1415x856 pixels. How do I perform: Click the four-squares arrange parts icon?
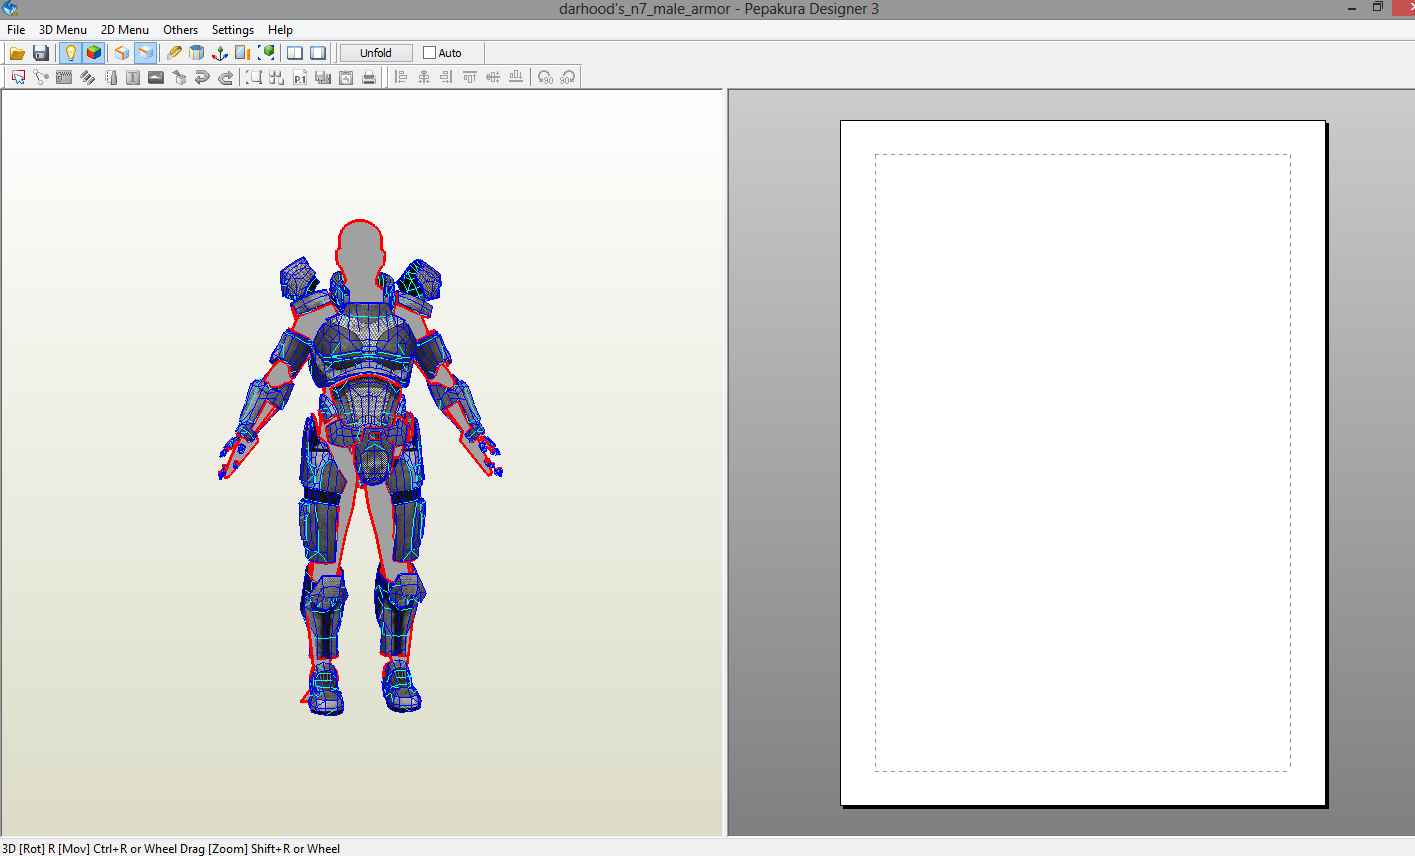[277, 77]
